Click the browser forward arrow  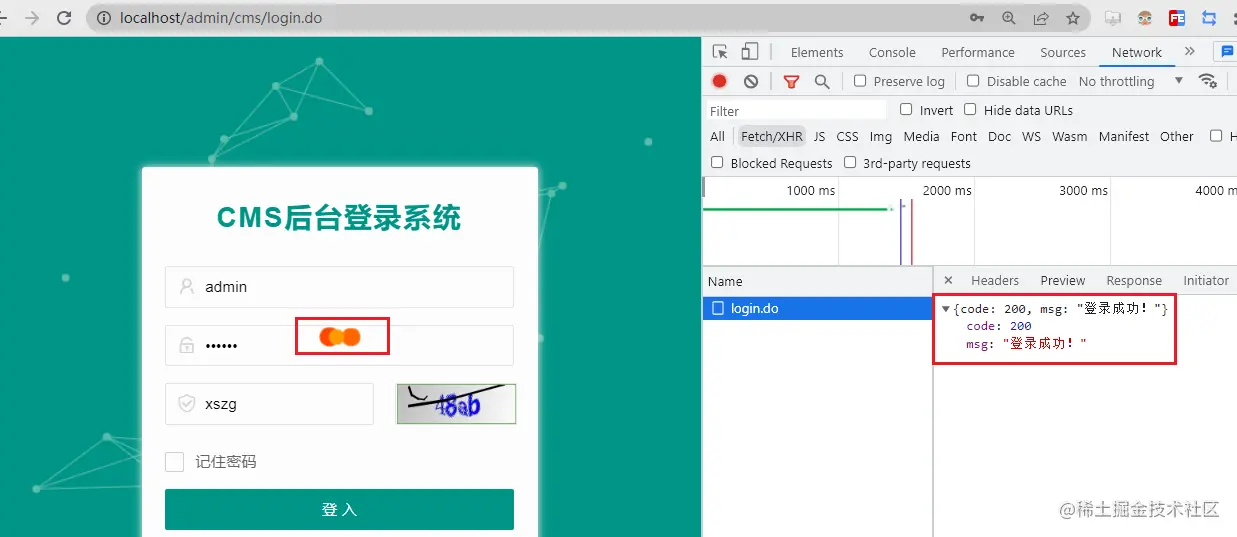click(32, 18)
